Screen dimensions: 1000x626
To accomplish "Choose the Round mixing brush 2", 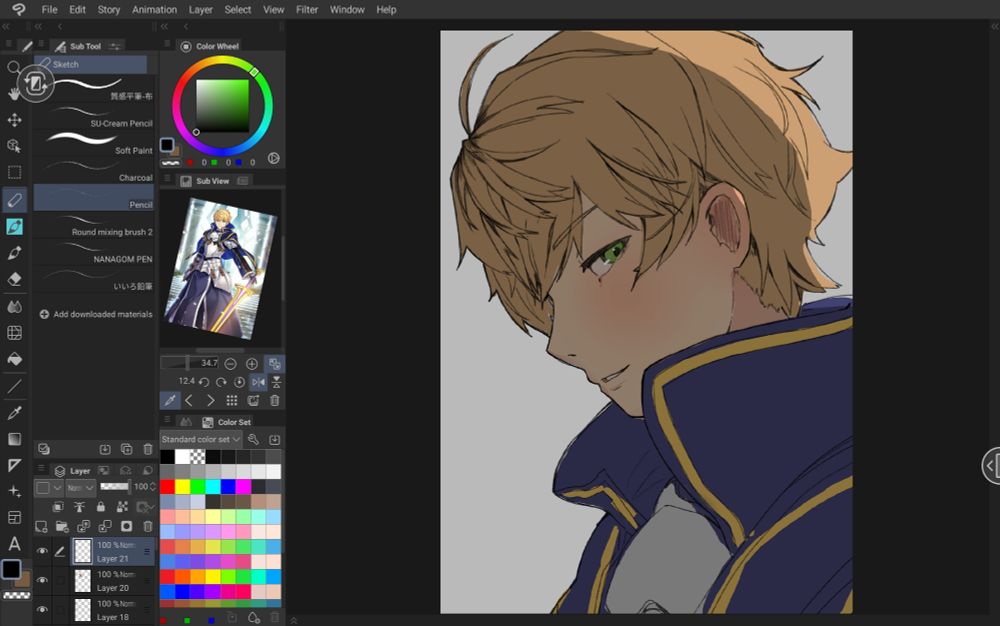I will pyautogui.click(x=94, y=225).
